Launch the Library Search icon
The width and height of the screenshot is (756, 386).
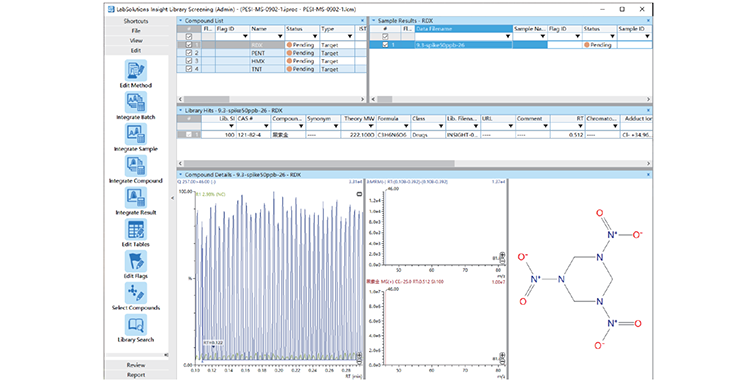[136, 325]
